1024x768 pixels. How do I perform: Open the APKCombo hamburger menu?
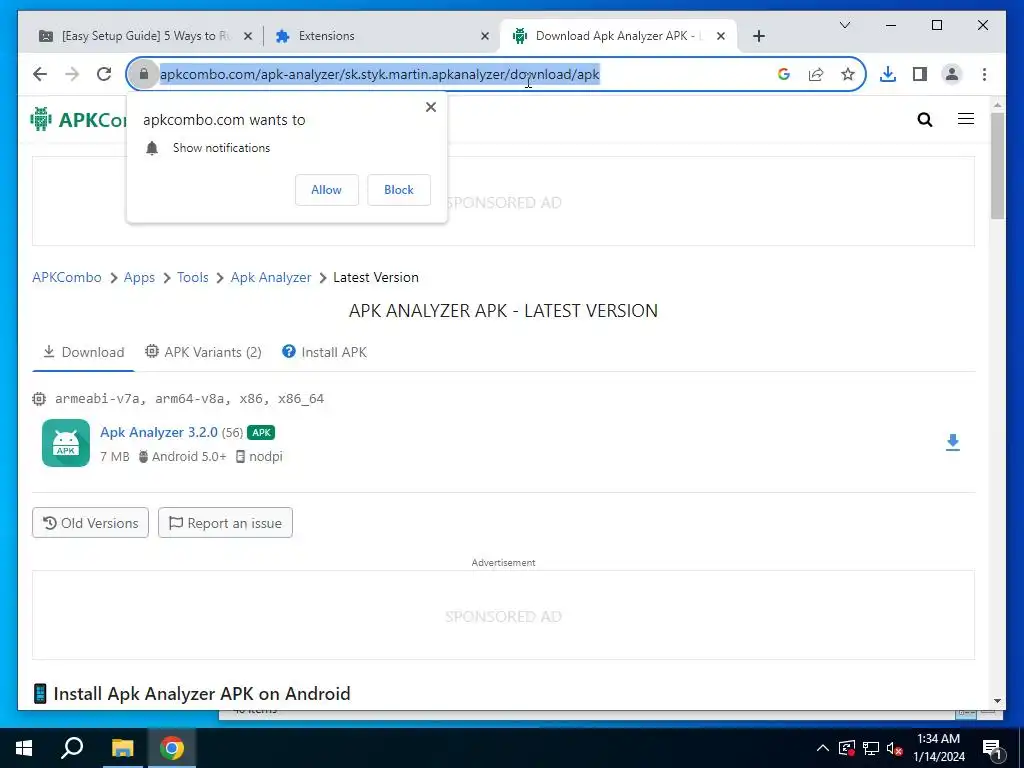click(966, 119)
